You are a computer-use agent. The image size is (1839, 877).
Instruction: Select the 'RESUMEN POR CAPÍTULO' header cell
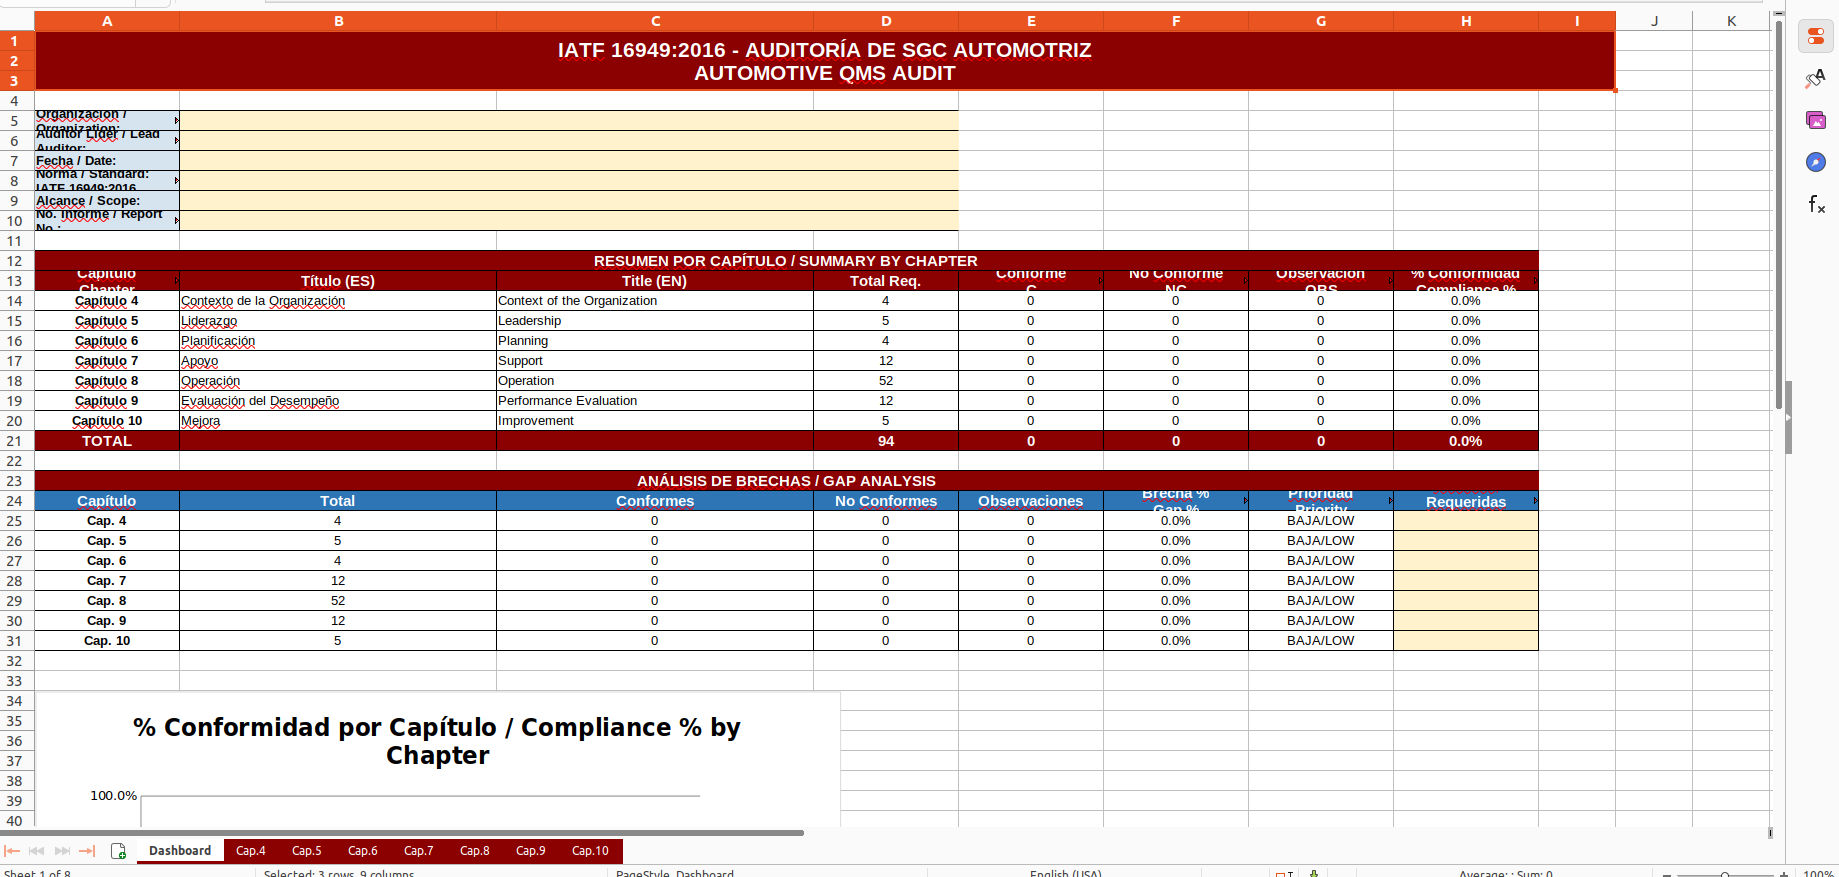[x=786, y=261]
